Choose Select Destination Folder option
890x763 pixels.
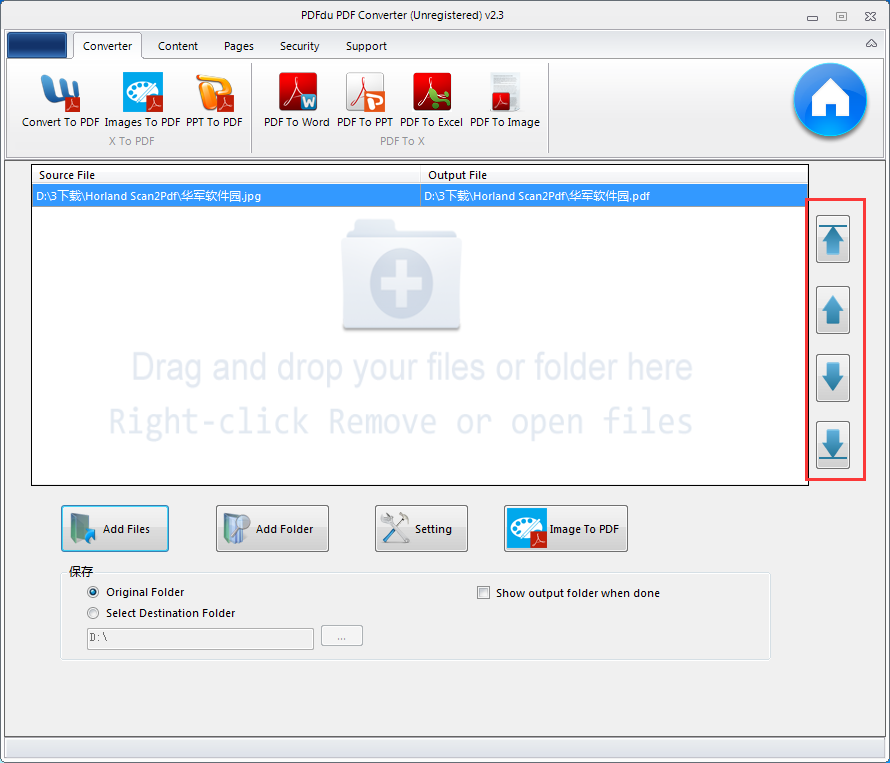pos(93,613)
